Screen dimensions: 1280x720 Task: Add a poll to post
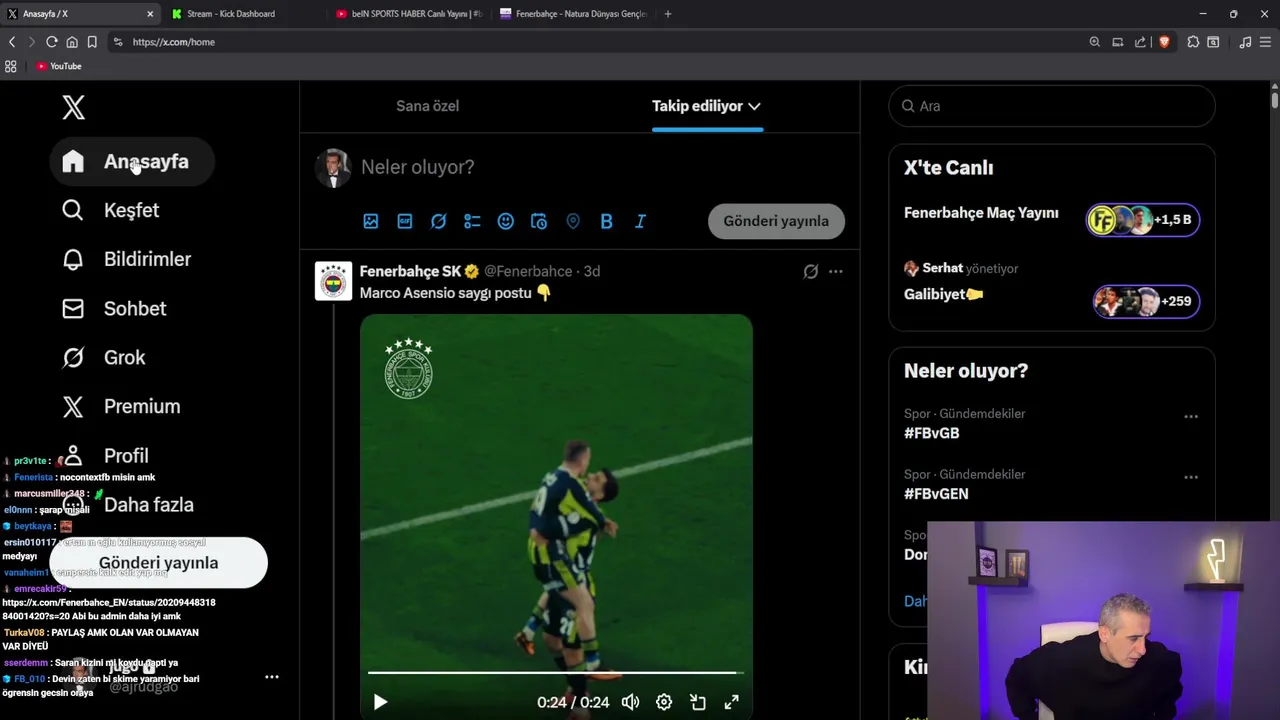point(472,221)
